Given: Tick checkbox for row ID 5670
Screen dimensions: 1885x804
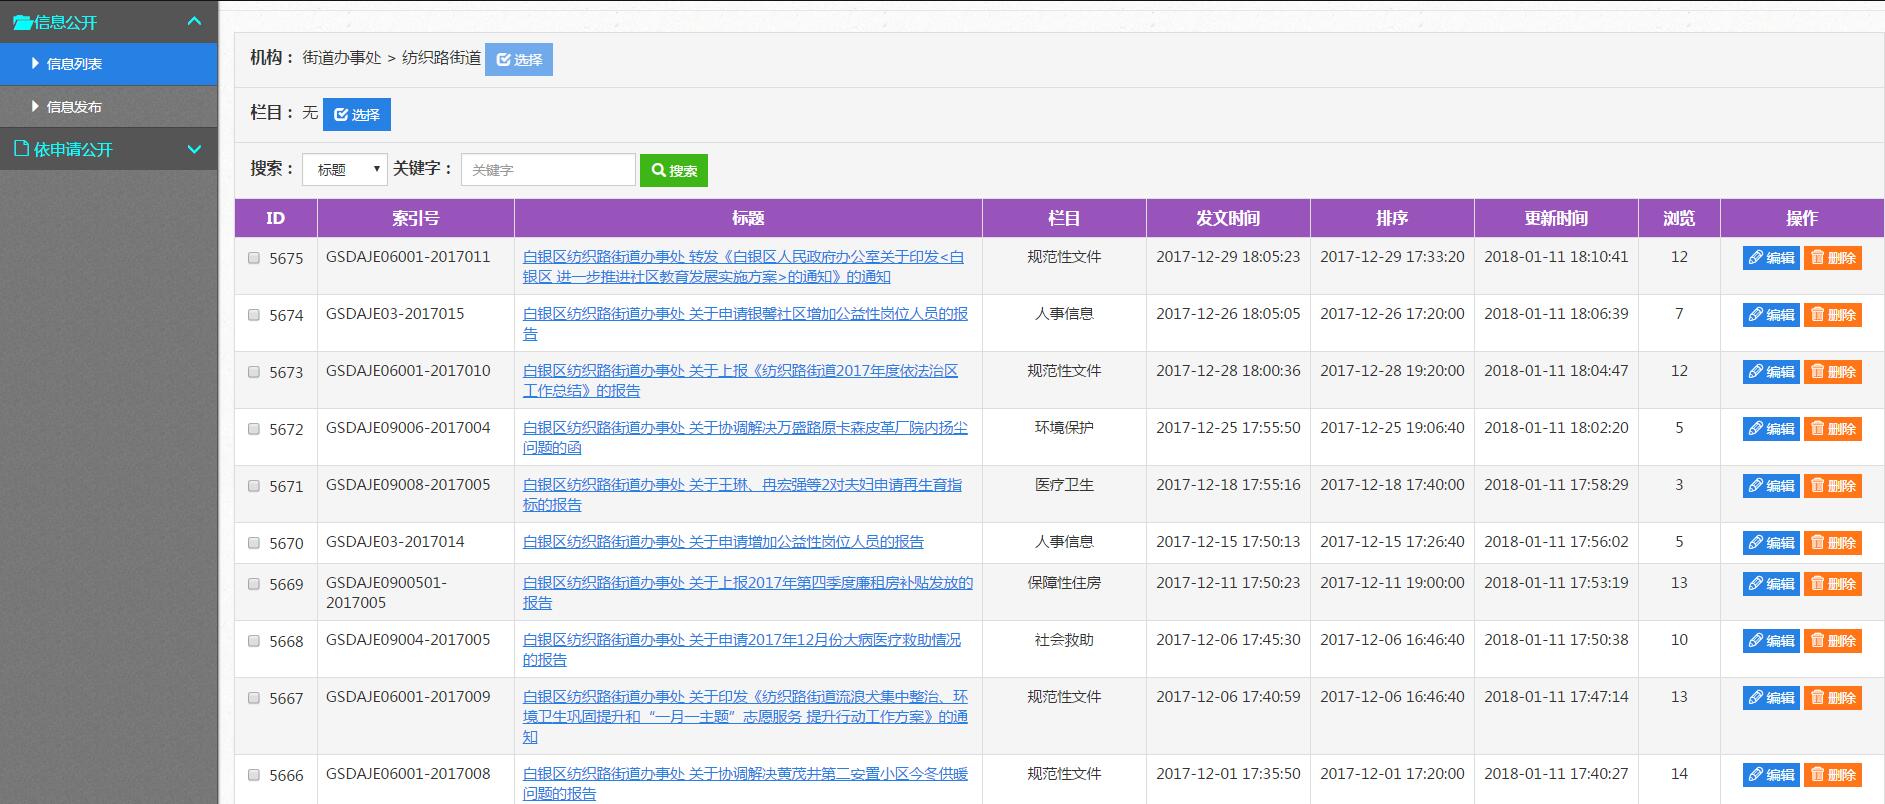Looking at the screenshot, I should 254,543.
